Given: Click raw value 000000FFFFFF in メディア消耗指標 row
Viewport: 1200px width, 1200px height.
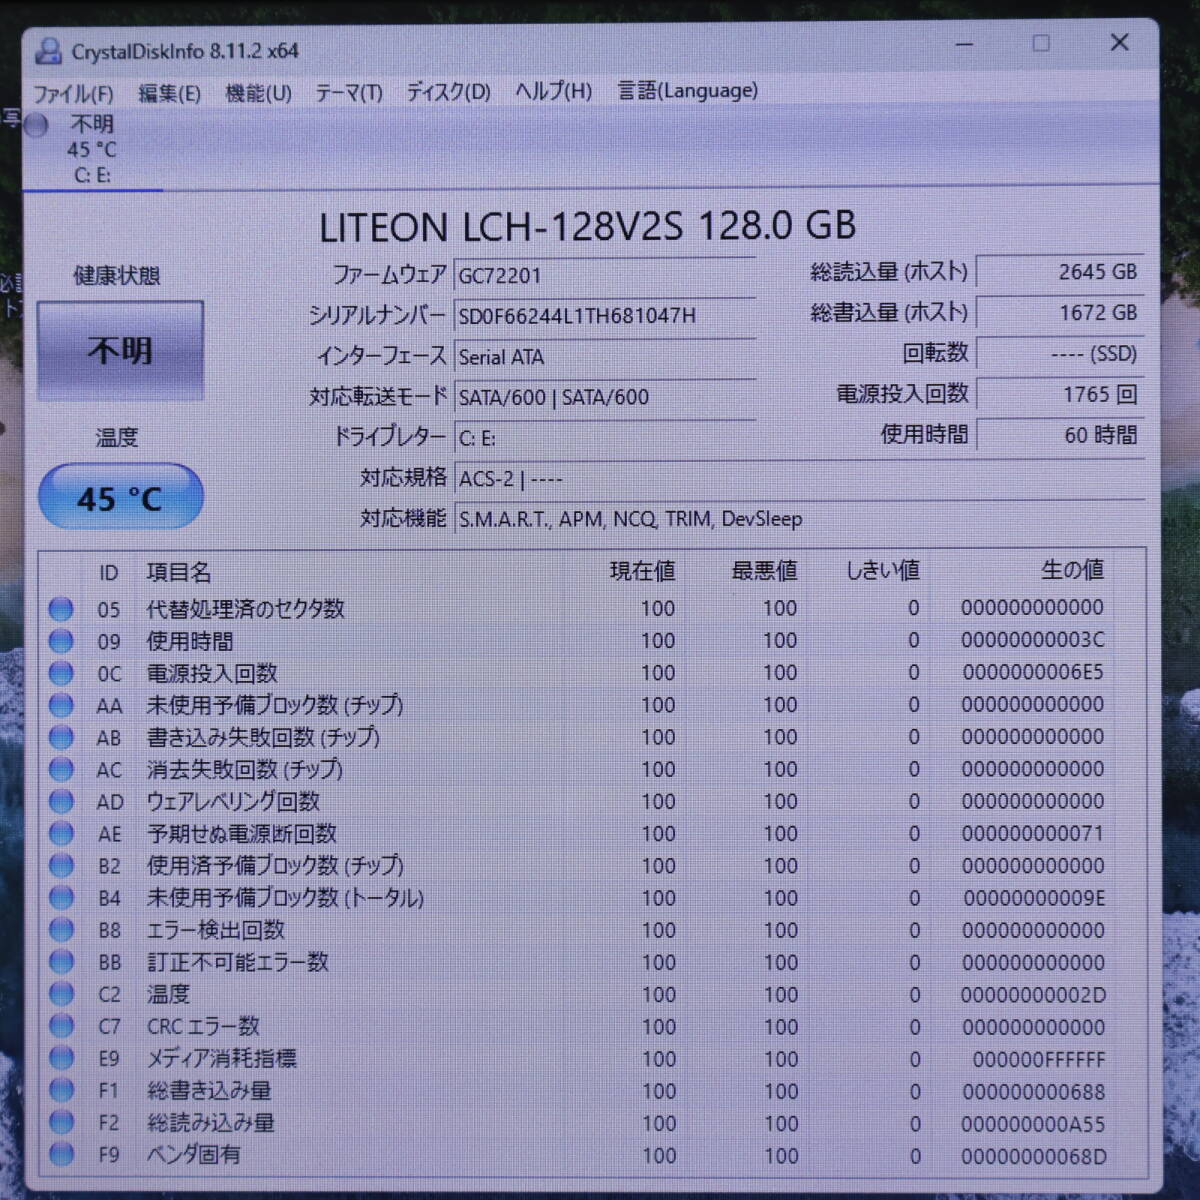Looking at the screenshot, I should click(x=1039, y=1059).
